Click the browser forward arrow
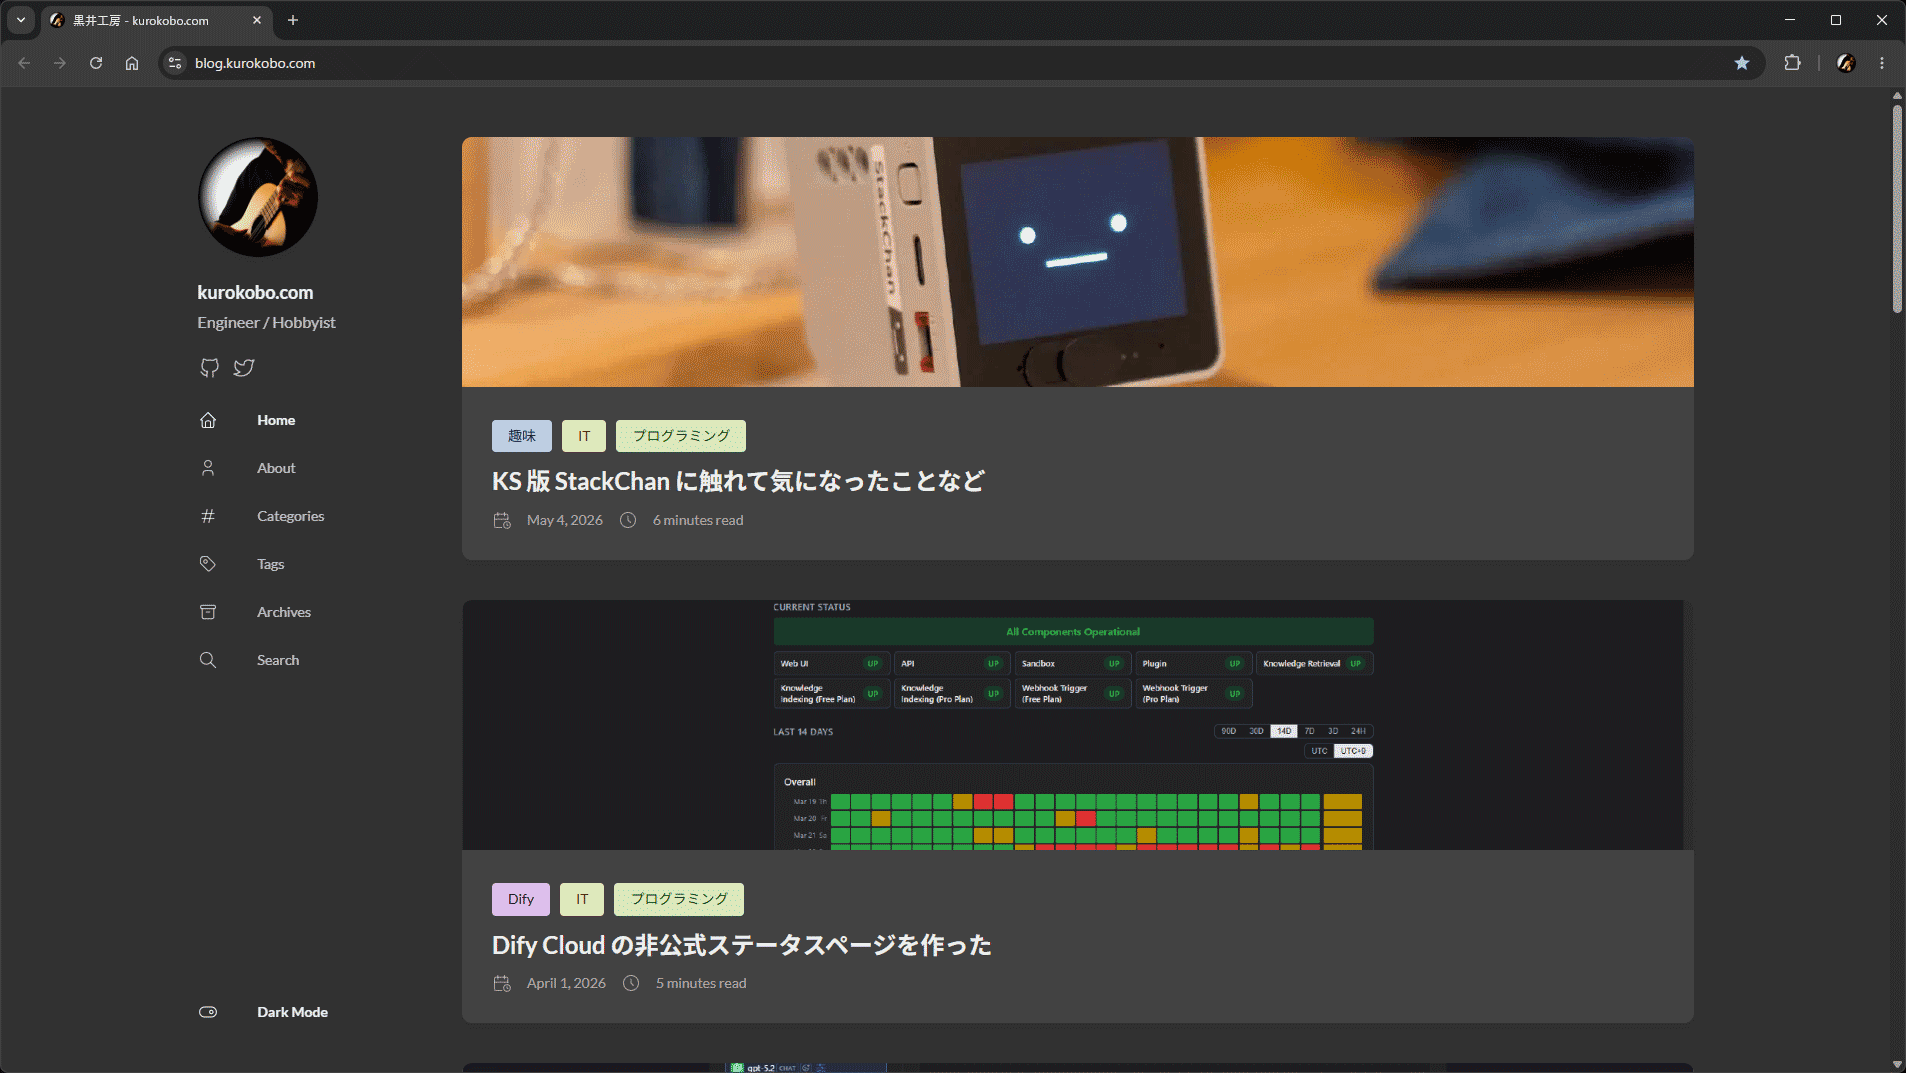 tap(60, 63)
